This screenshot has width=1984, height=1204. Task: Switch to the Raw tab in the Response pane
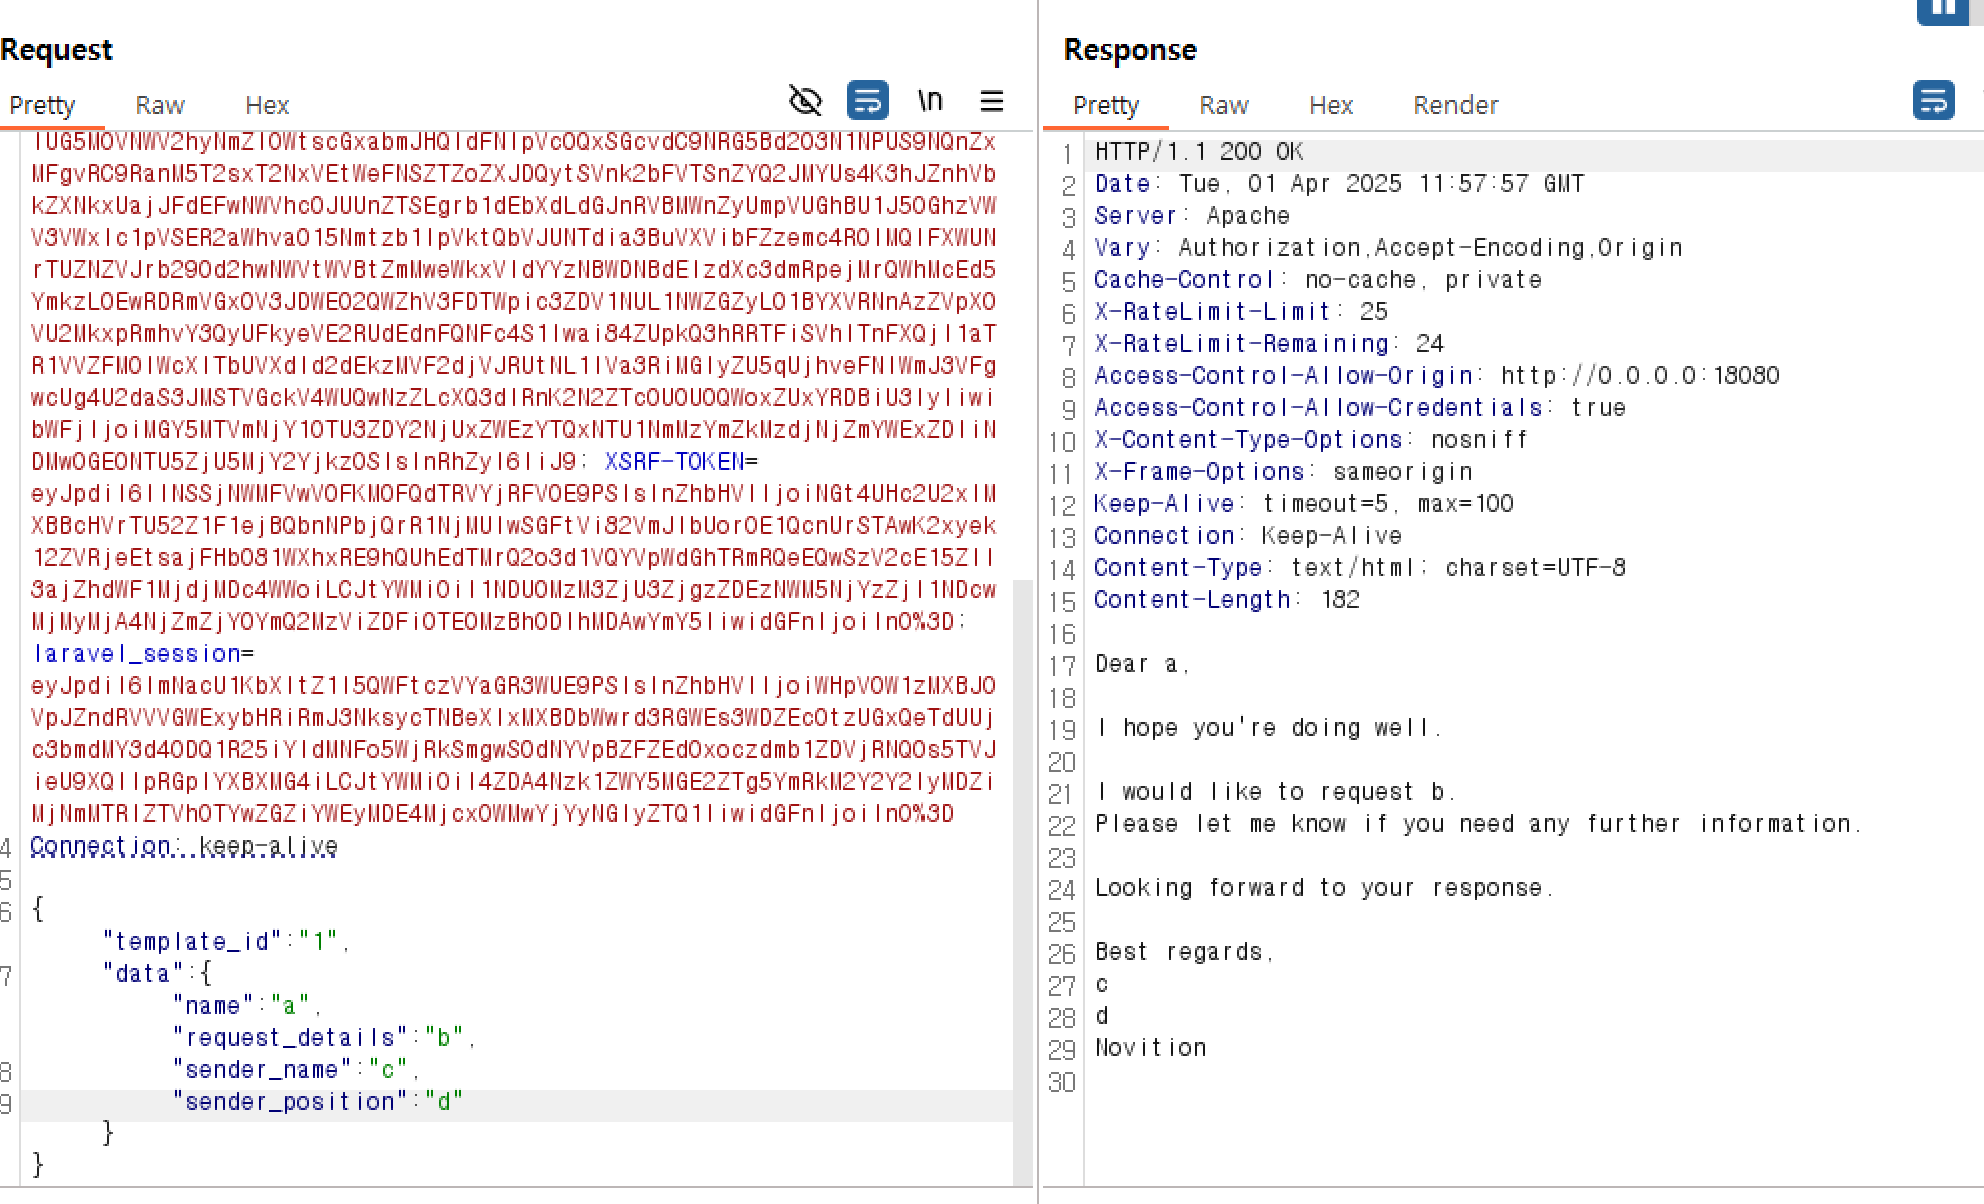1223,104
